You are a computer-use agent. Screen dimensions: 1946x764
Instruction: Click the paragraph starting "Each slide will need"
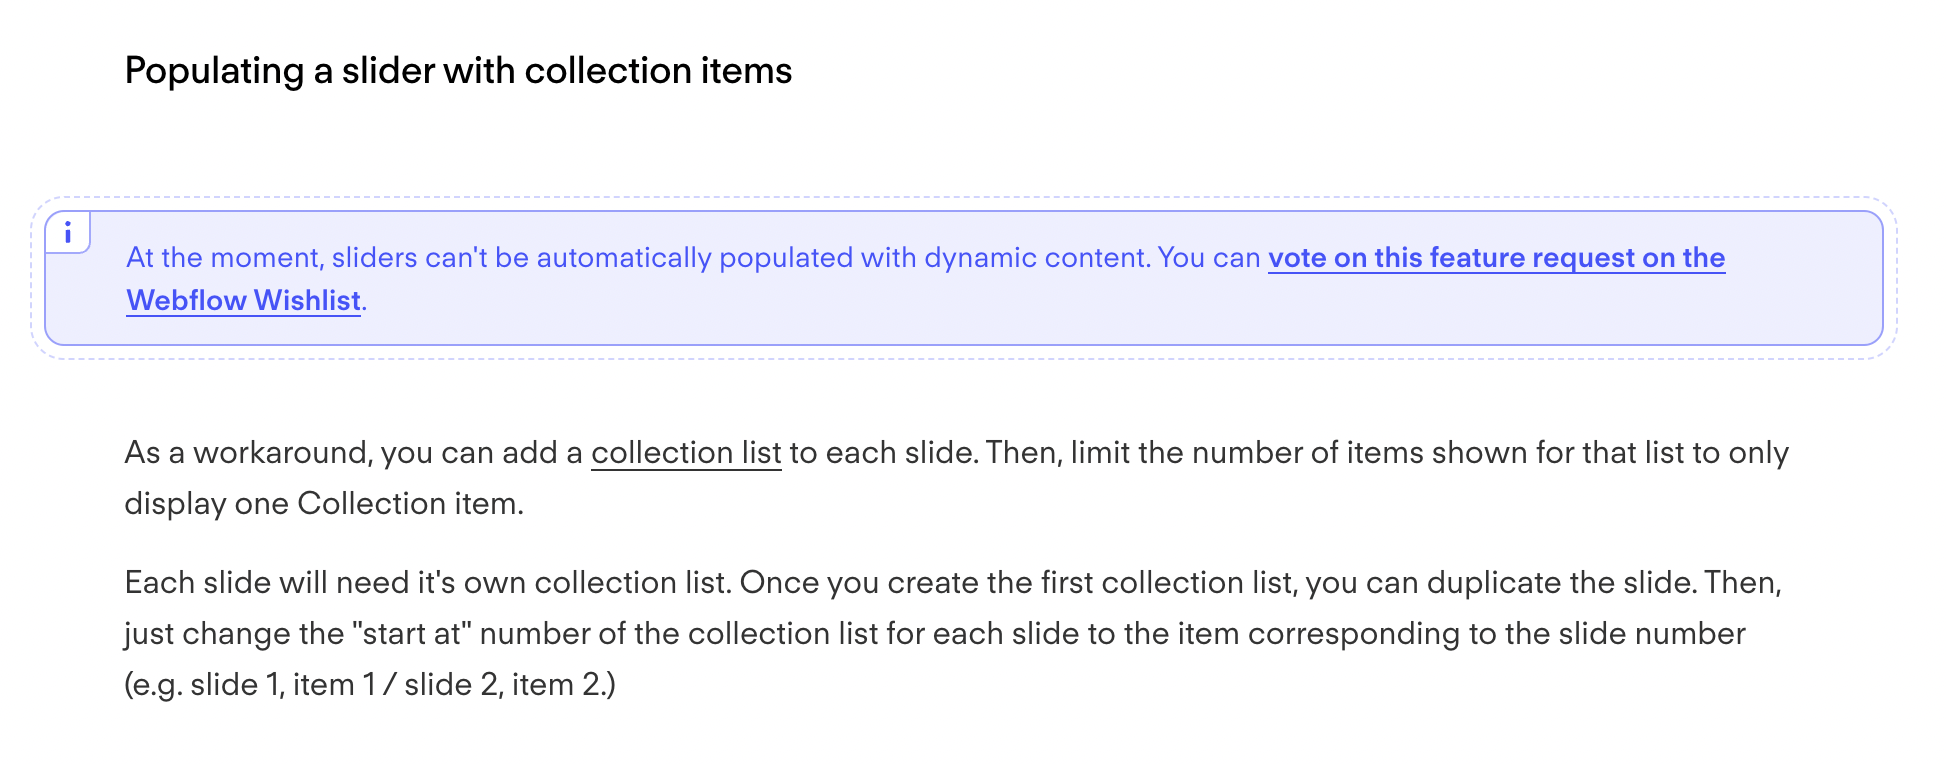953,634
